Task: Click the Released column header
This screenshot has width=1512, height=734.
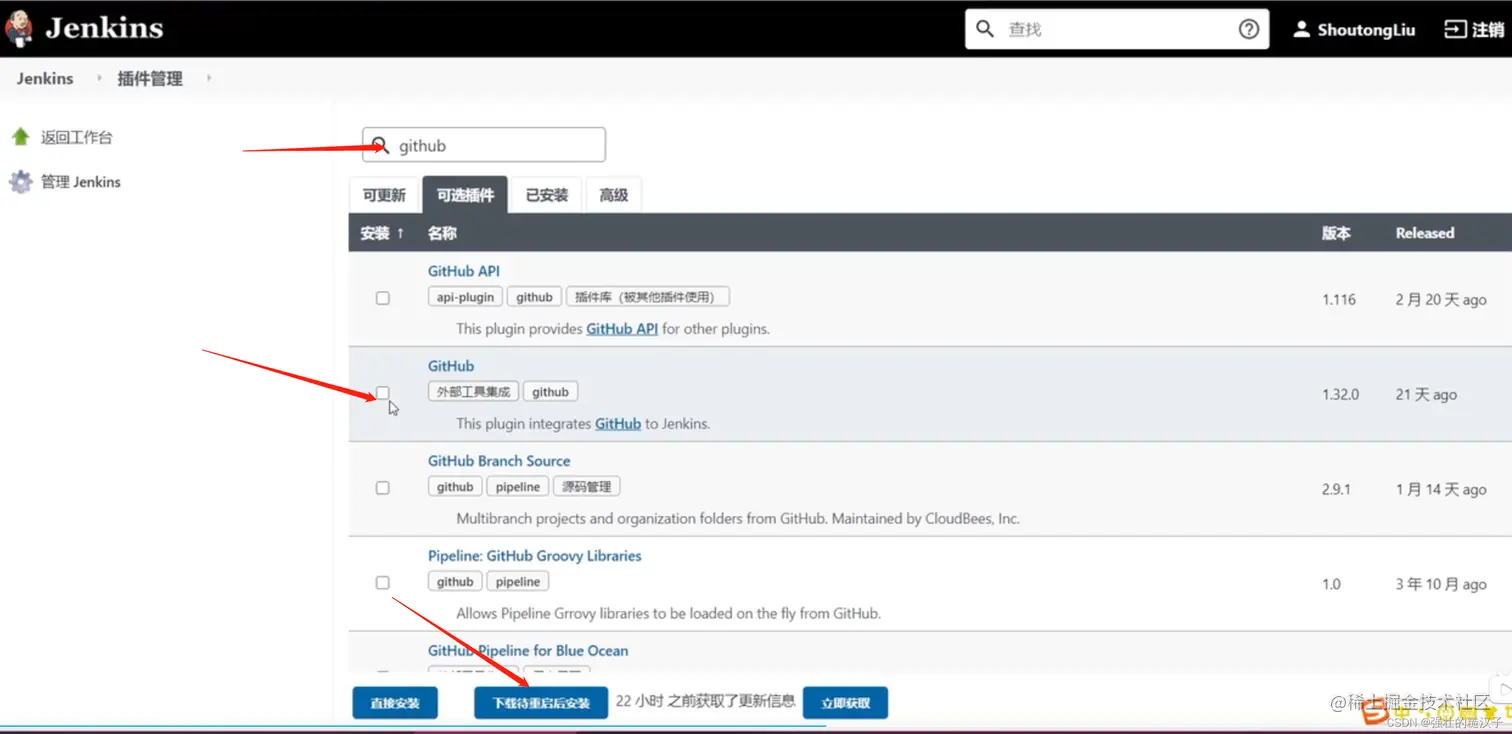Action: coord(1425,233)
